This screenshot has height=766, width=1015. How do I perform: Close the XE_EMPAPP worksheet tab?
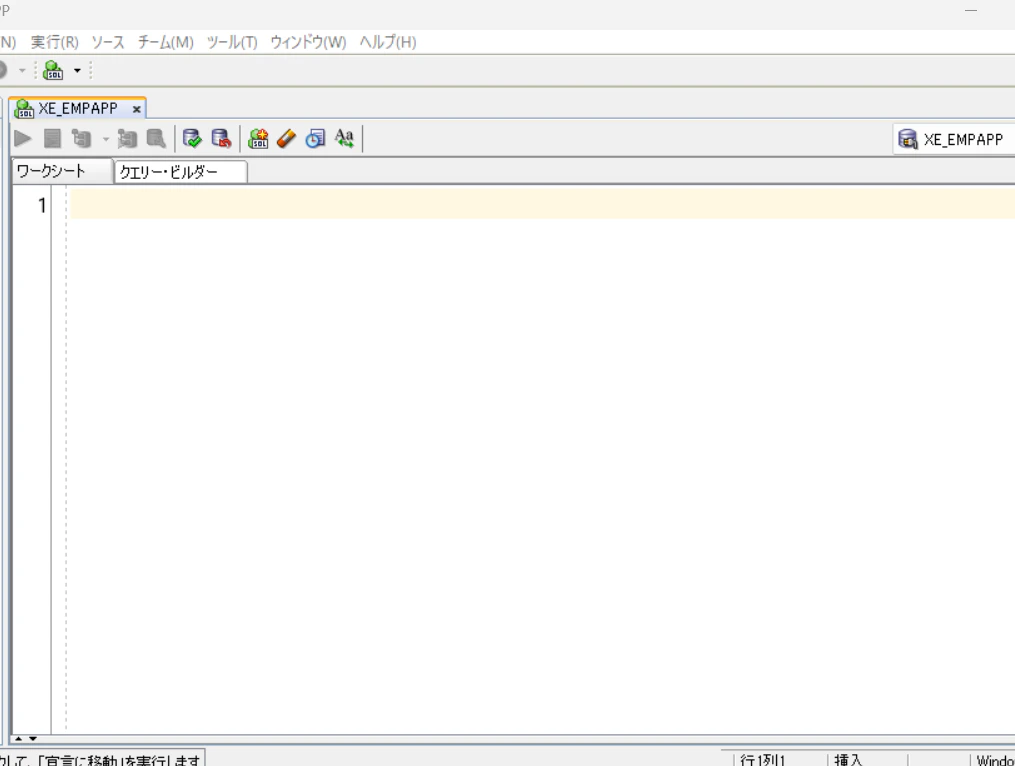coord(137,109)
